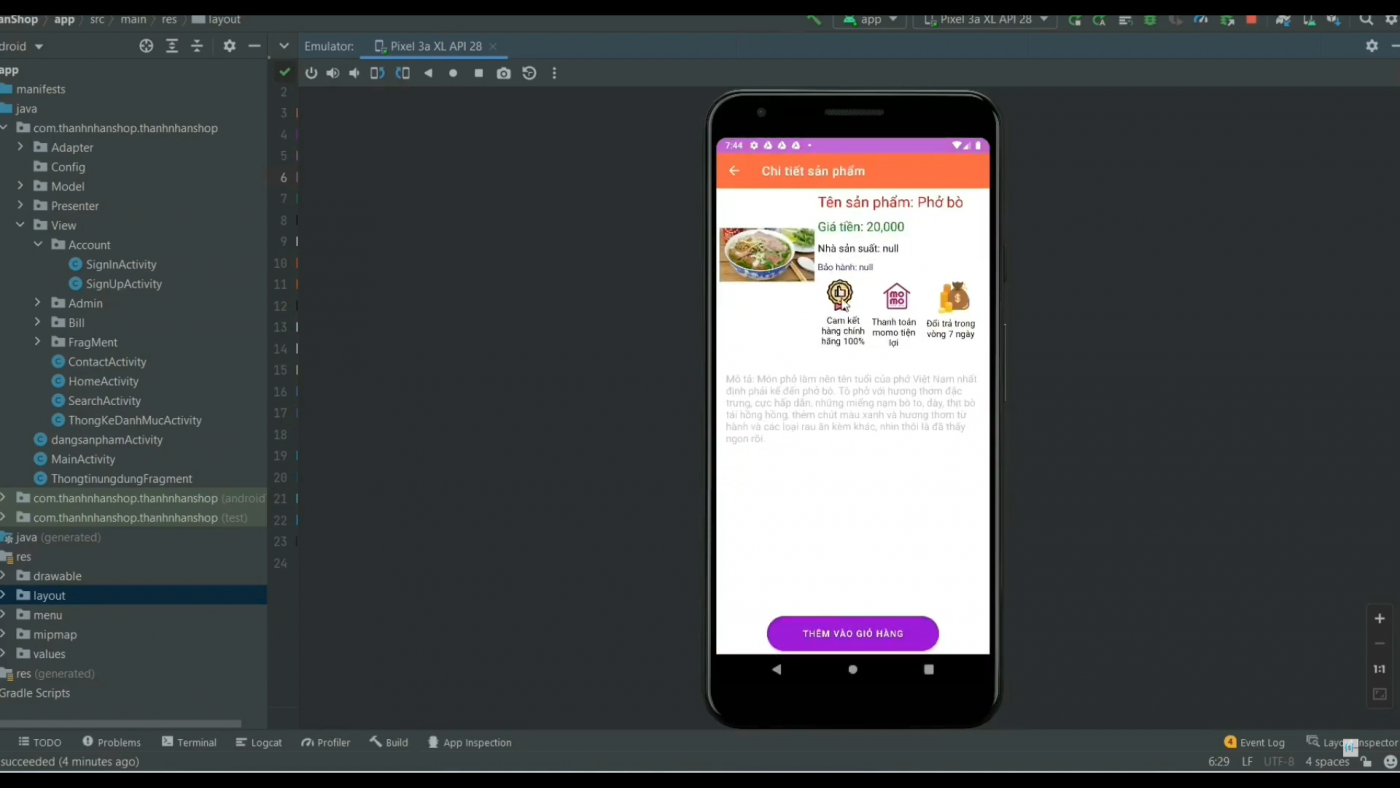This screenshot has width=1400, height=788.
Task: Click the Phở bò product image
Action: tap(767, 254)
